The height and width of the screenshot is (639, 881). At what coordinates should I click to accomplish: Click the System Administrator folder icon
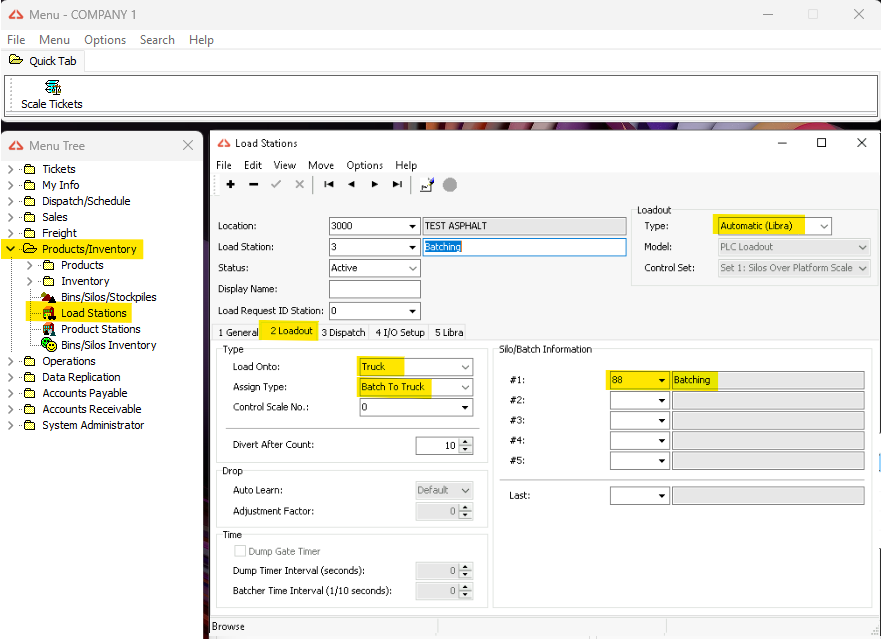[30, 425]
